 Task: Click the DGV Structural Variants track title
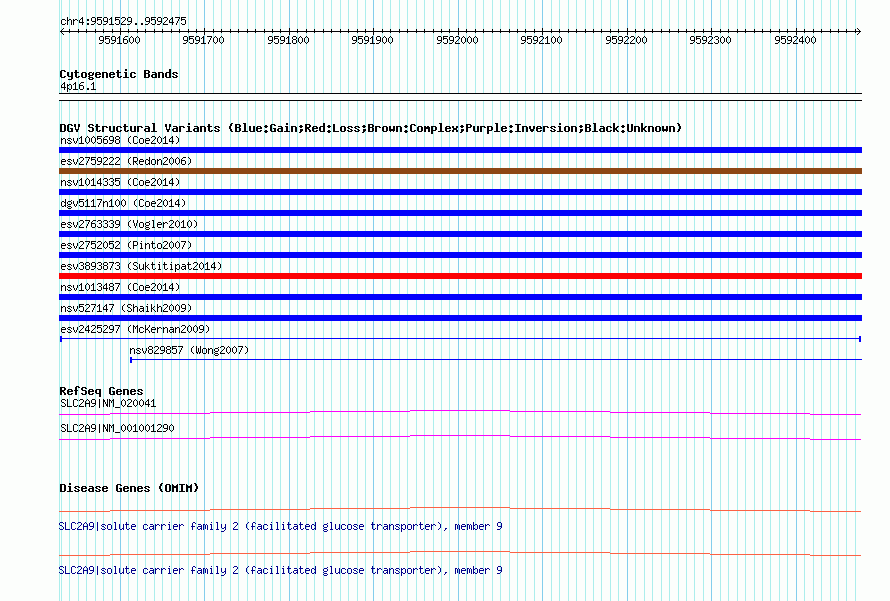click(x=370, y=128)
